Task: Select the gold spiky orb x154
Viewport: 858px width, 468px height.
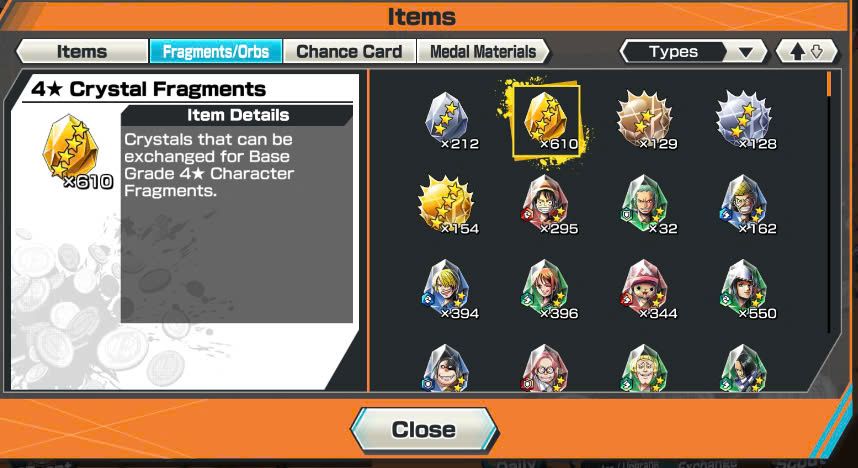Action: click(x=448, y=205)
